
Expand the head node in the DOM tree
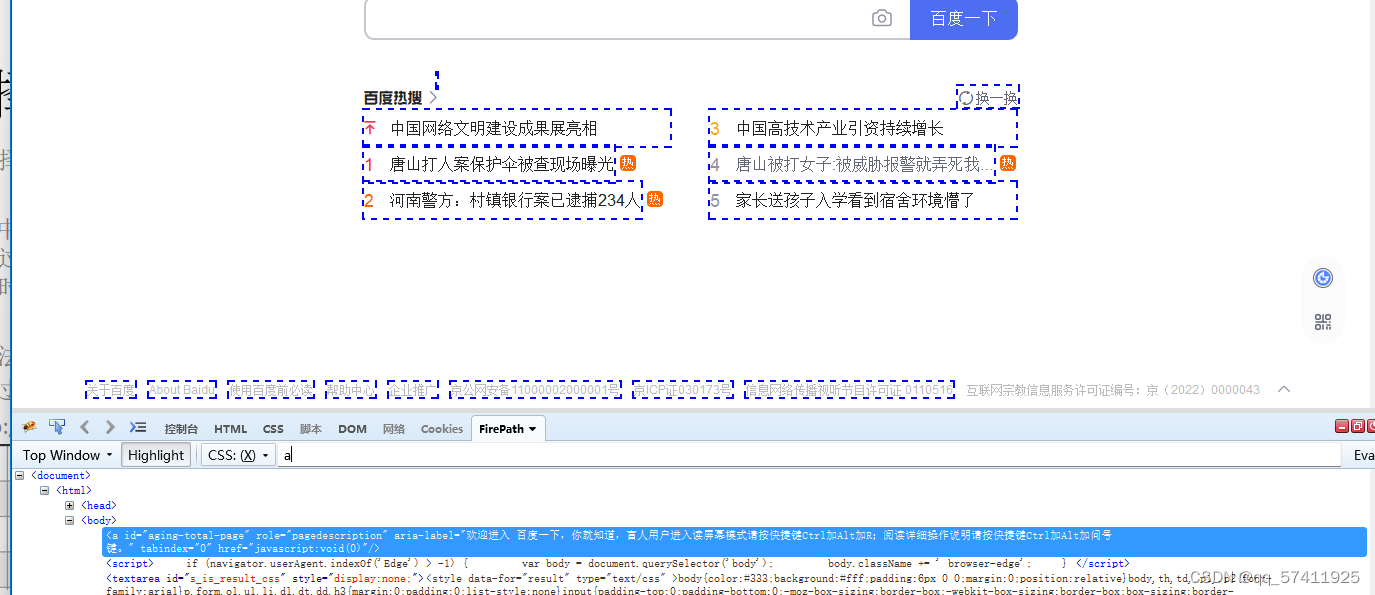click(68, 505)
